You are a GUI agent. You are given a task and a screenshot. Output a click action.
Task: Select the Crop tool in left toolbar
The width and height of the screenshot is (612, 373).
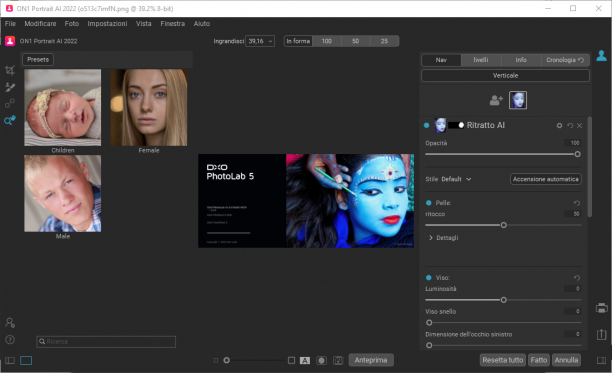(10, 70)
